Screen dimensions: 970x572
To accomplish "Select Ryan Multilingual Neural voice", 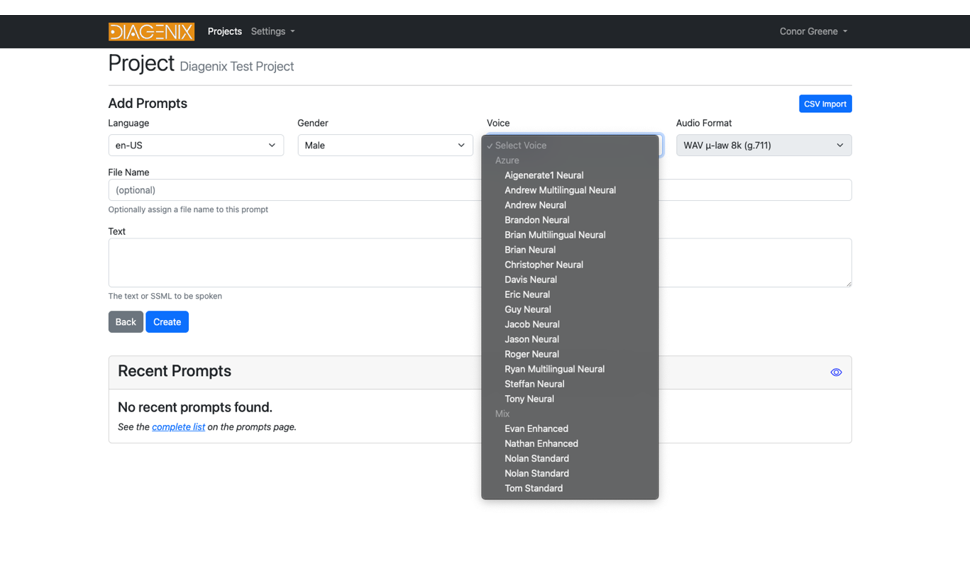I will click(x=570, y=369).
